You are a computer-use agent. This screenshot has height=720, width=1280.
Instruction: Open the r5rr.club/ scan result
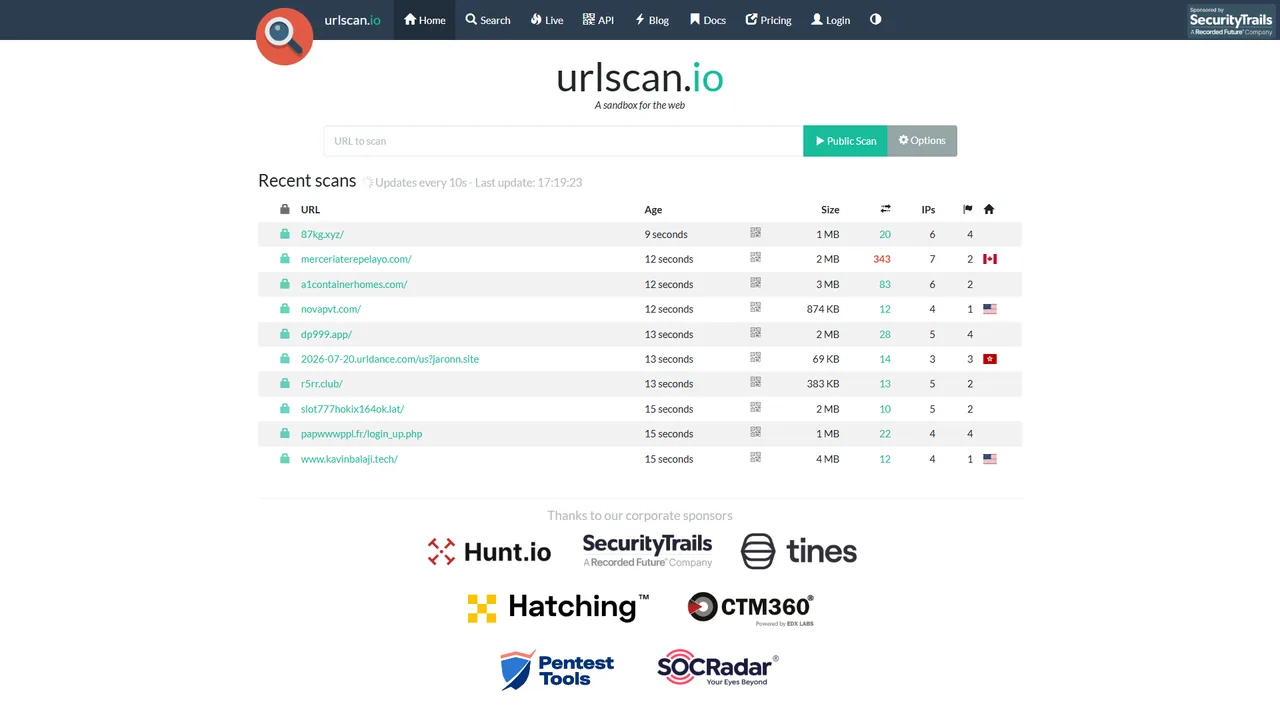point(322,384)
